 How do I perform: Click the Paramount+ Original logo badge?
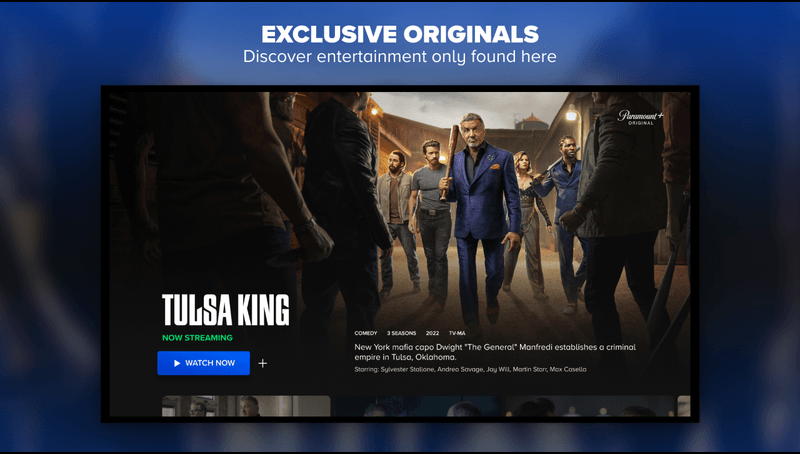click(x=640, y=117)
